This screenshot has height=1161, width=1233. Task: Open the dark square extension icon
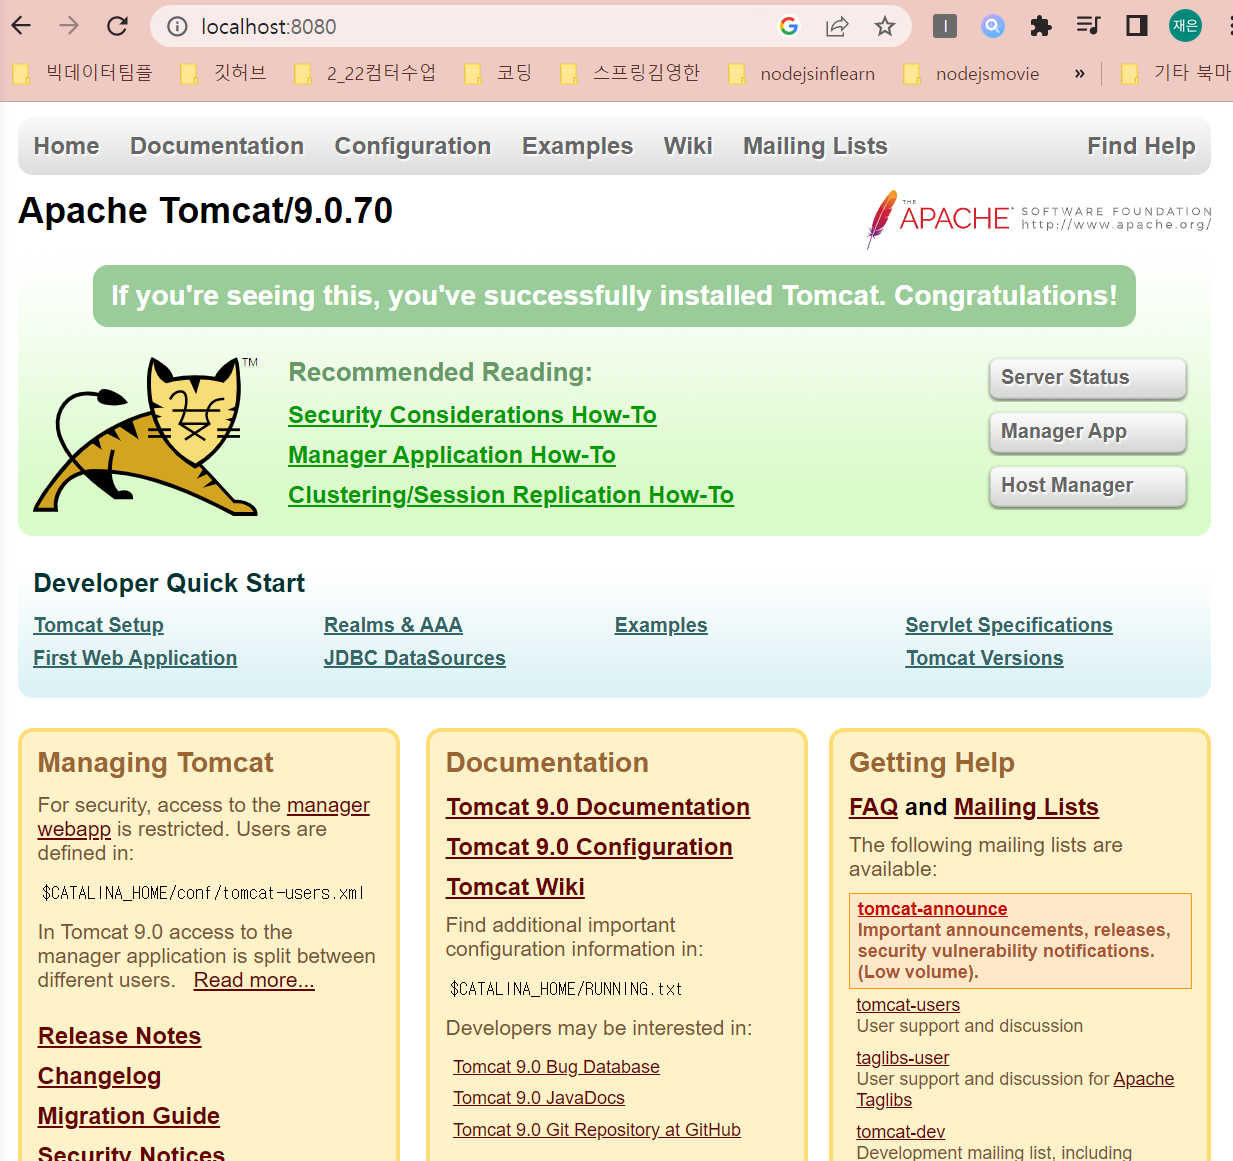(945, 26)
